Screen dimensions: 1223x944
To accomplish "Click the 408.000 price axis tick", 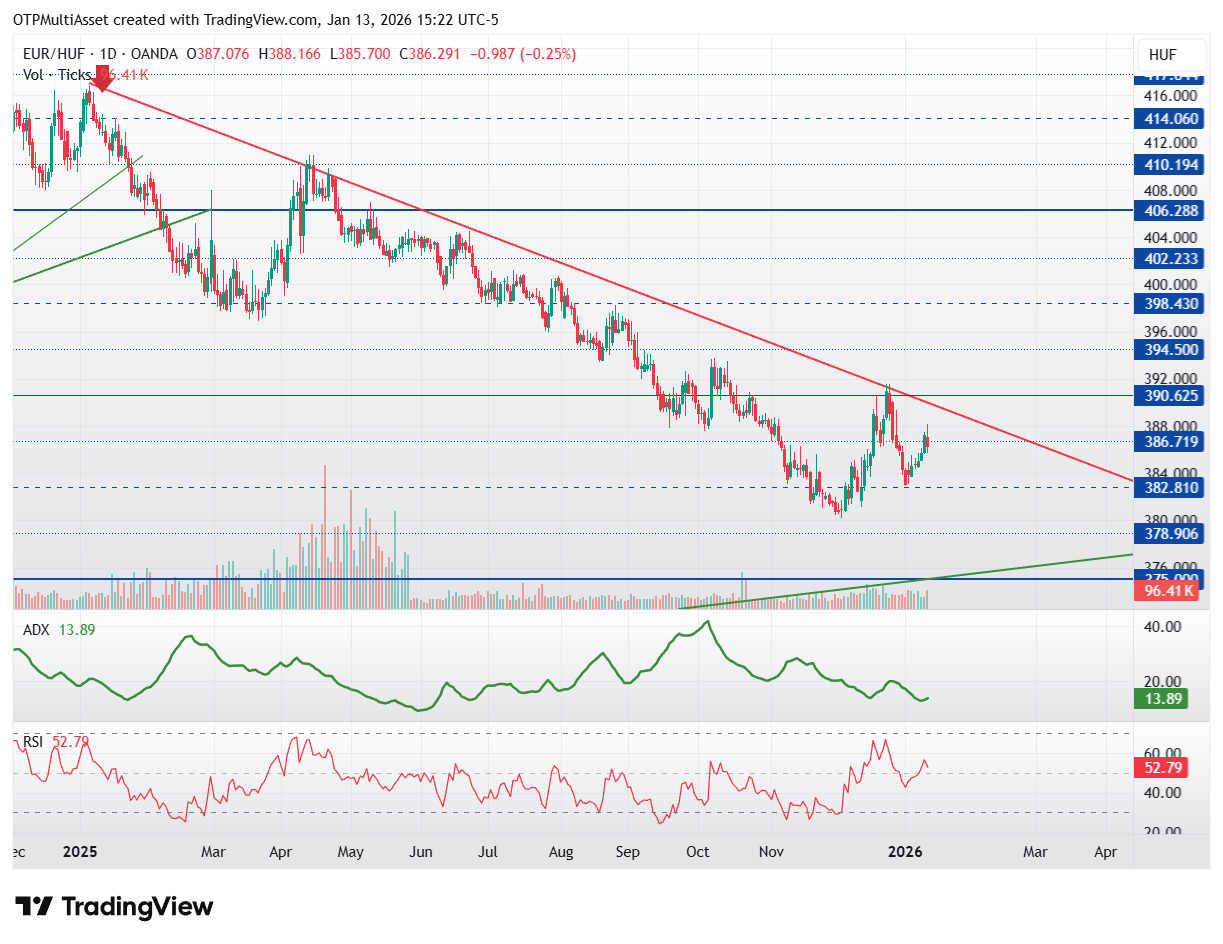I will [x=1171, y=190].
